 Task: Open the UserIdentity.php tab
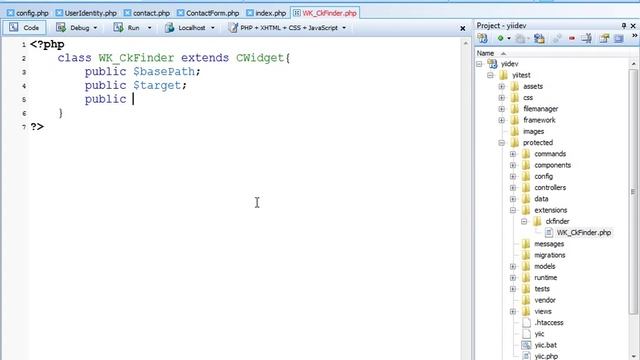tap(86, 13)
